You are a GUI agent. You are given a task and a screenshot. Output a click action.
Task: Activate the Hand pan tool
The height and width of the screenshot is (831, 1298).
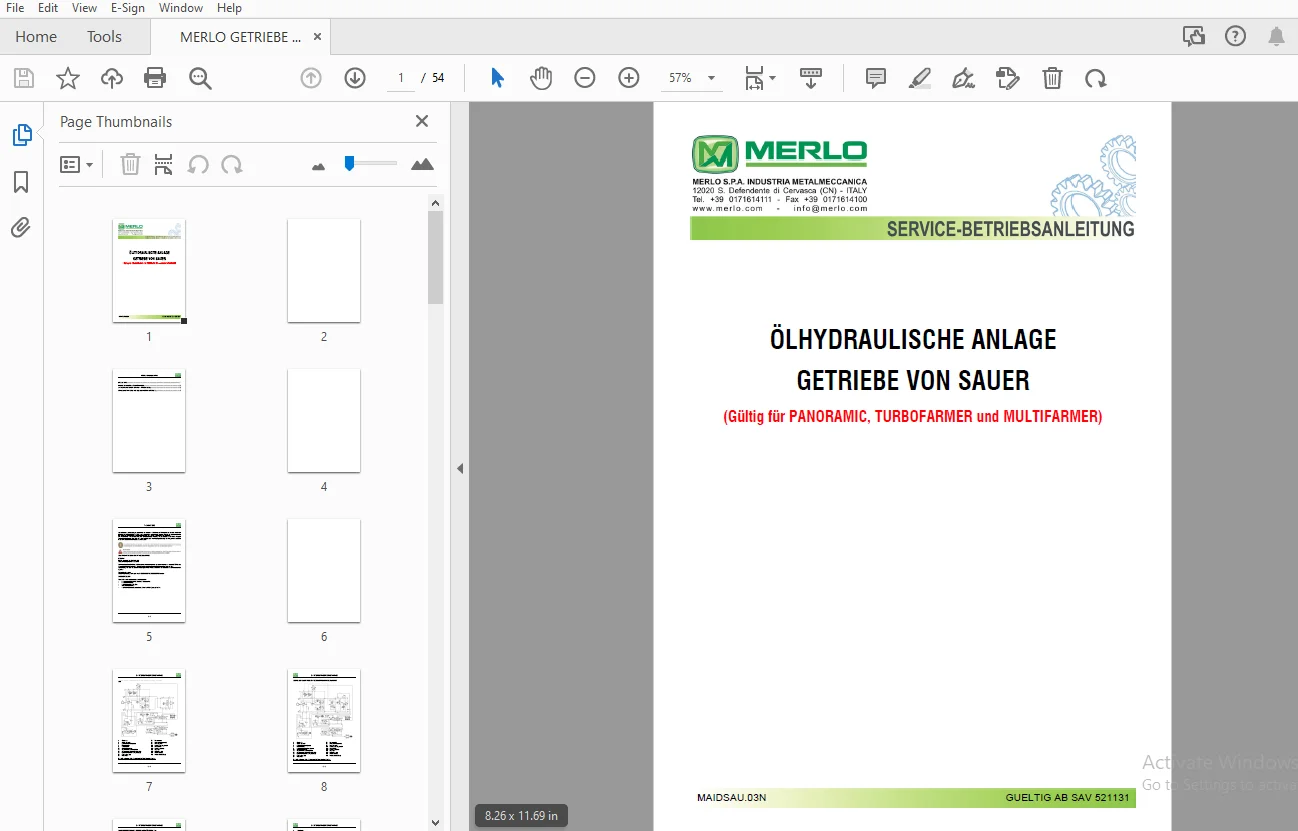click(541, 78)
